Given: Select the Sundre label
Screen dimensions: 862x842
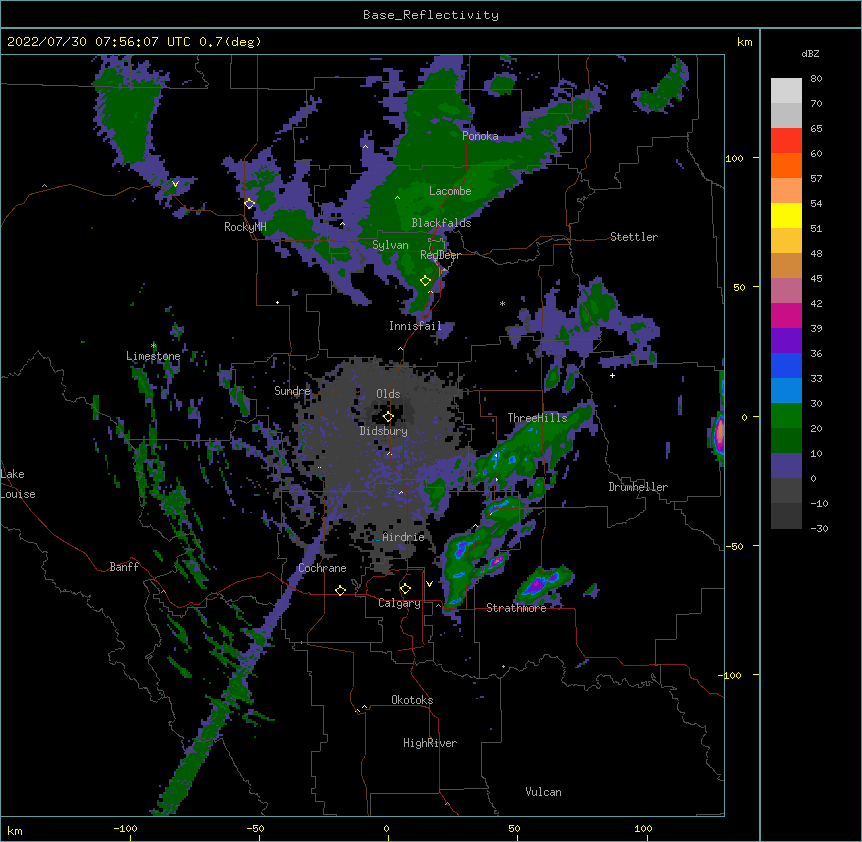Looking at the screenshot, I should click(x=292, y=391).
